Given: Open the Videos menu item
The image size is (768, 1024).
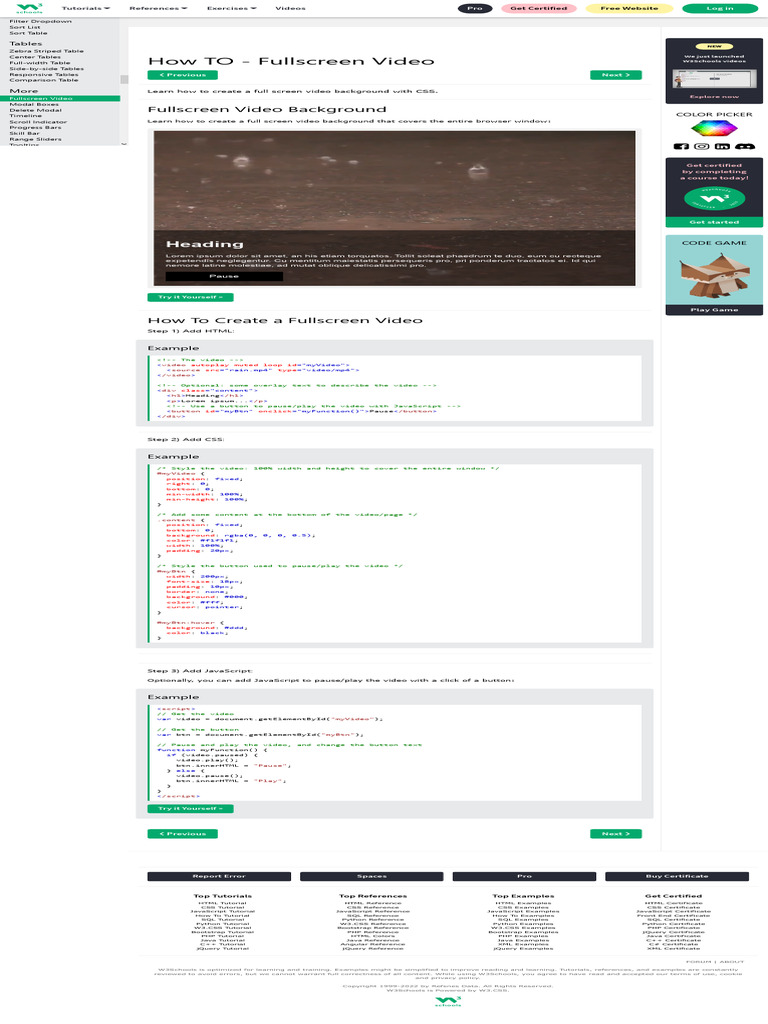Looking at the screenshot, I should 291,8.
